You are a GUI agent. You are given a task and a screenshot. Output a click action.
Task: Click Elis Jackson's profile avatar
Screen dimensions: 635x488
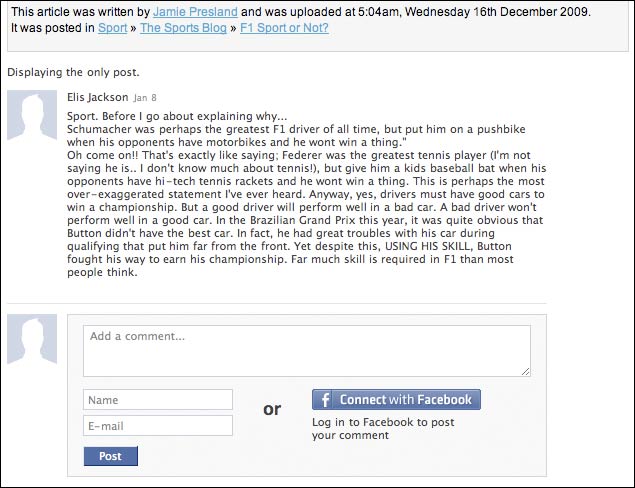(32, 115)
